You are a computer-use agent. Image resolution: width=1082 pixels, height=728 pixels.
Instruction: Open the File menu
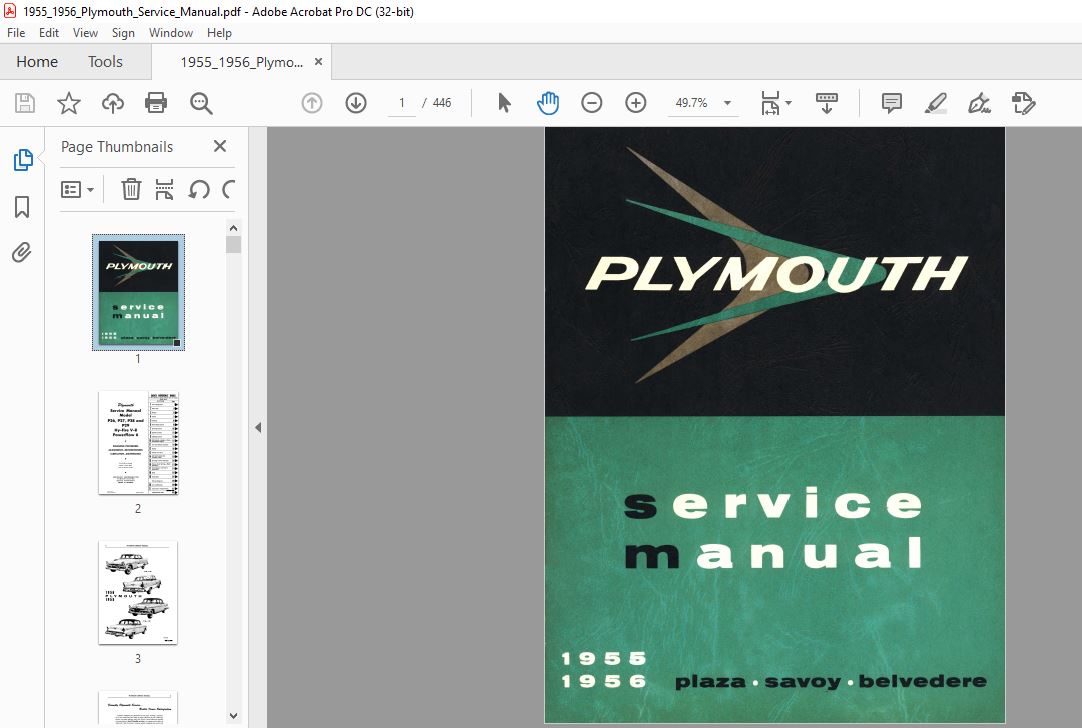tap(16, 32)
